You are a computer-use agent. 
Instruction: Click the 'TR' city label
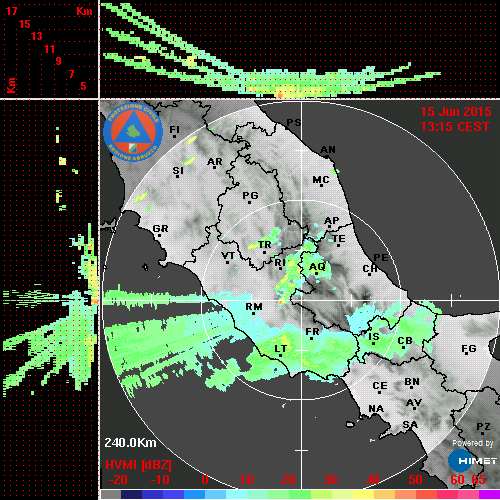[265, 245]
